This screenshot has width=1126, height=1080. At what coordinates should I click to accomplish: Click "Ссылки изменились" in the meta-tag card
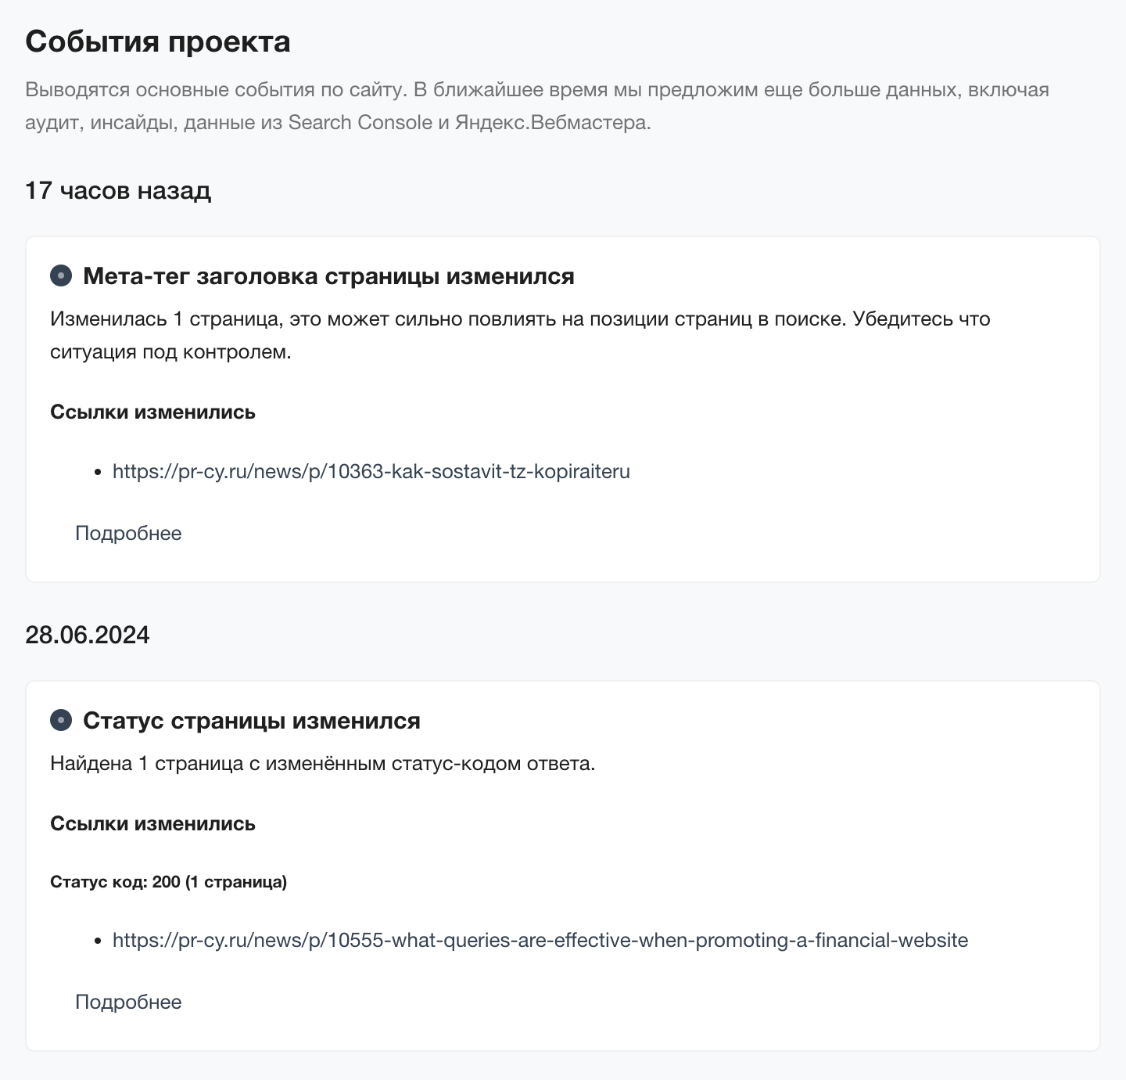153,412
